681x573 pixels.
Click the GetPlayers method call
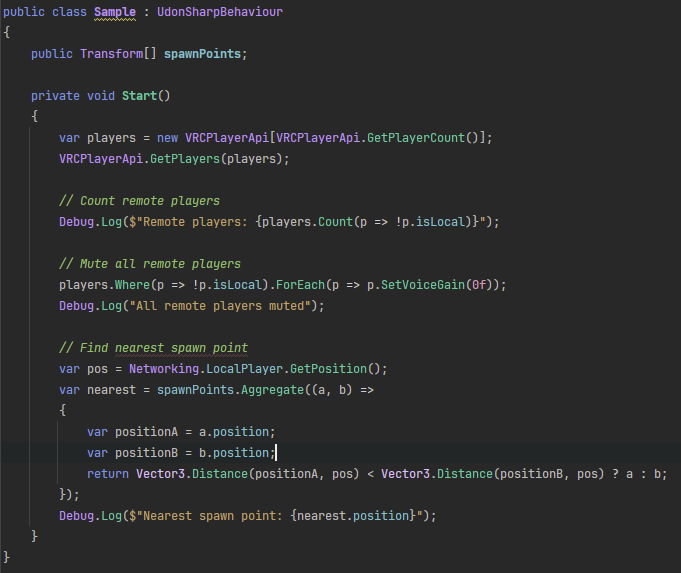[182, 158]
